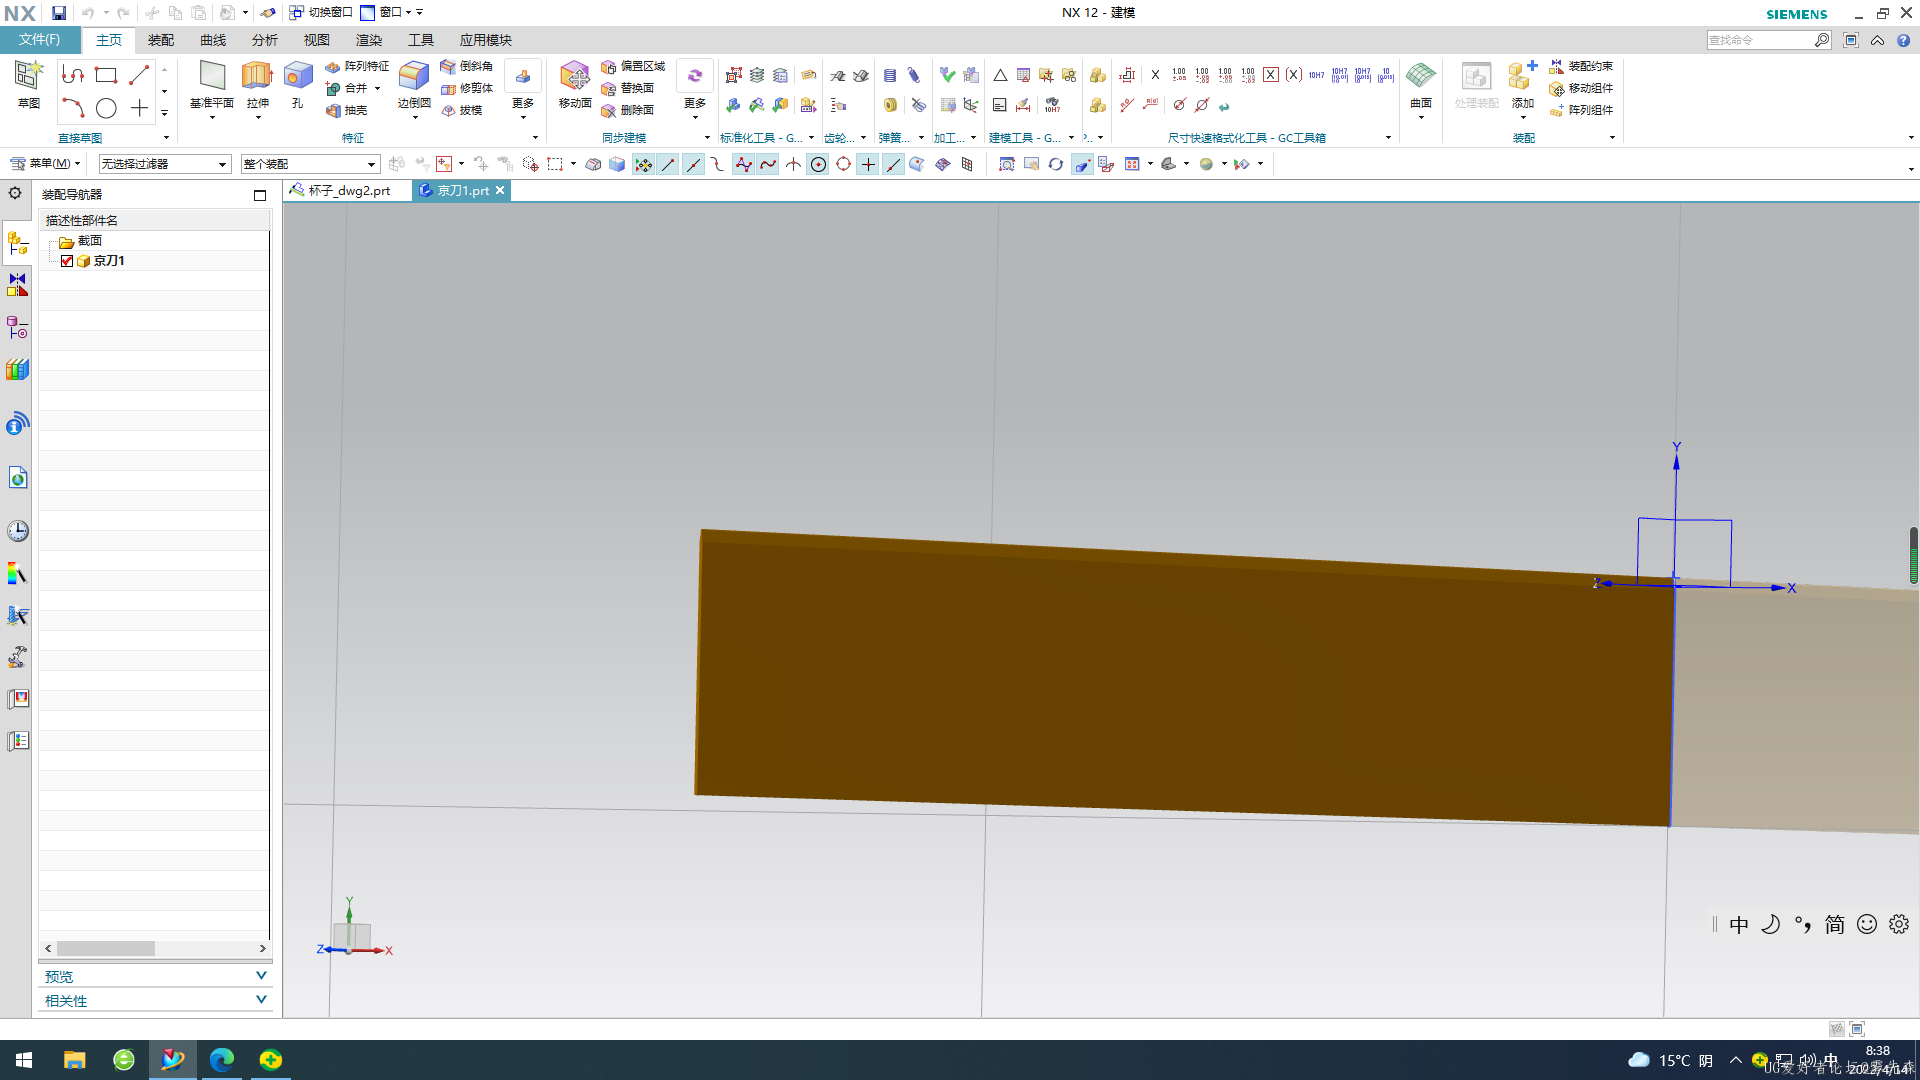Open the 无选择过滤器 selection filter dropdown
1920x1080 pixels.
[x=165, y=164]
